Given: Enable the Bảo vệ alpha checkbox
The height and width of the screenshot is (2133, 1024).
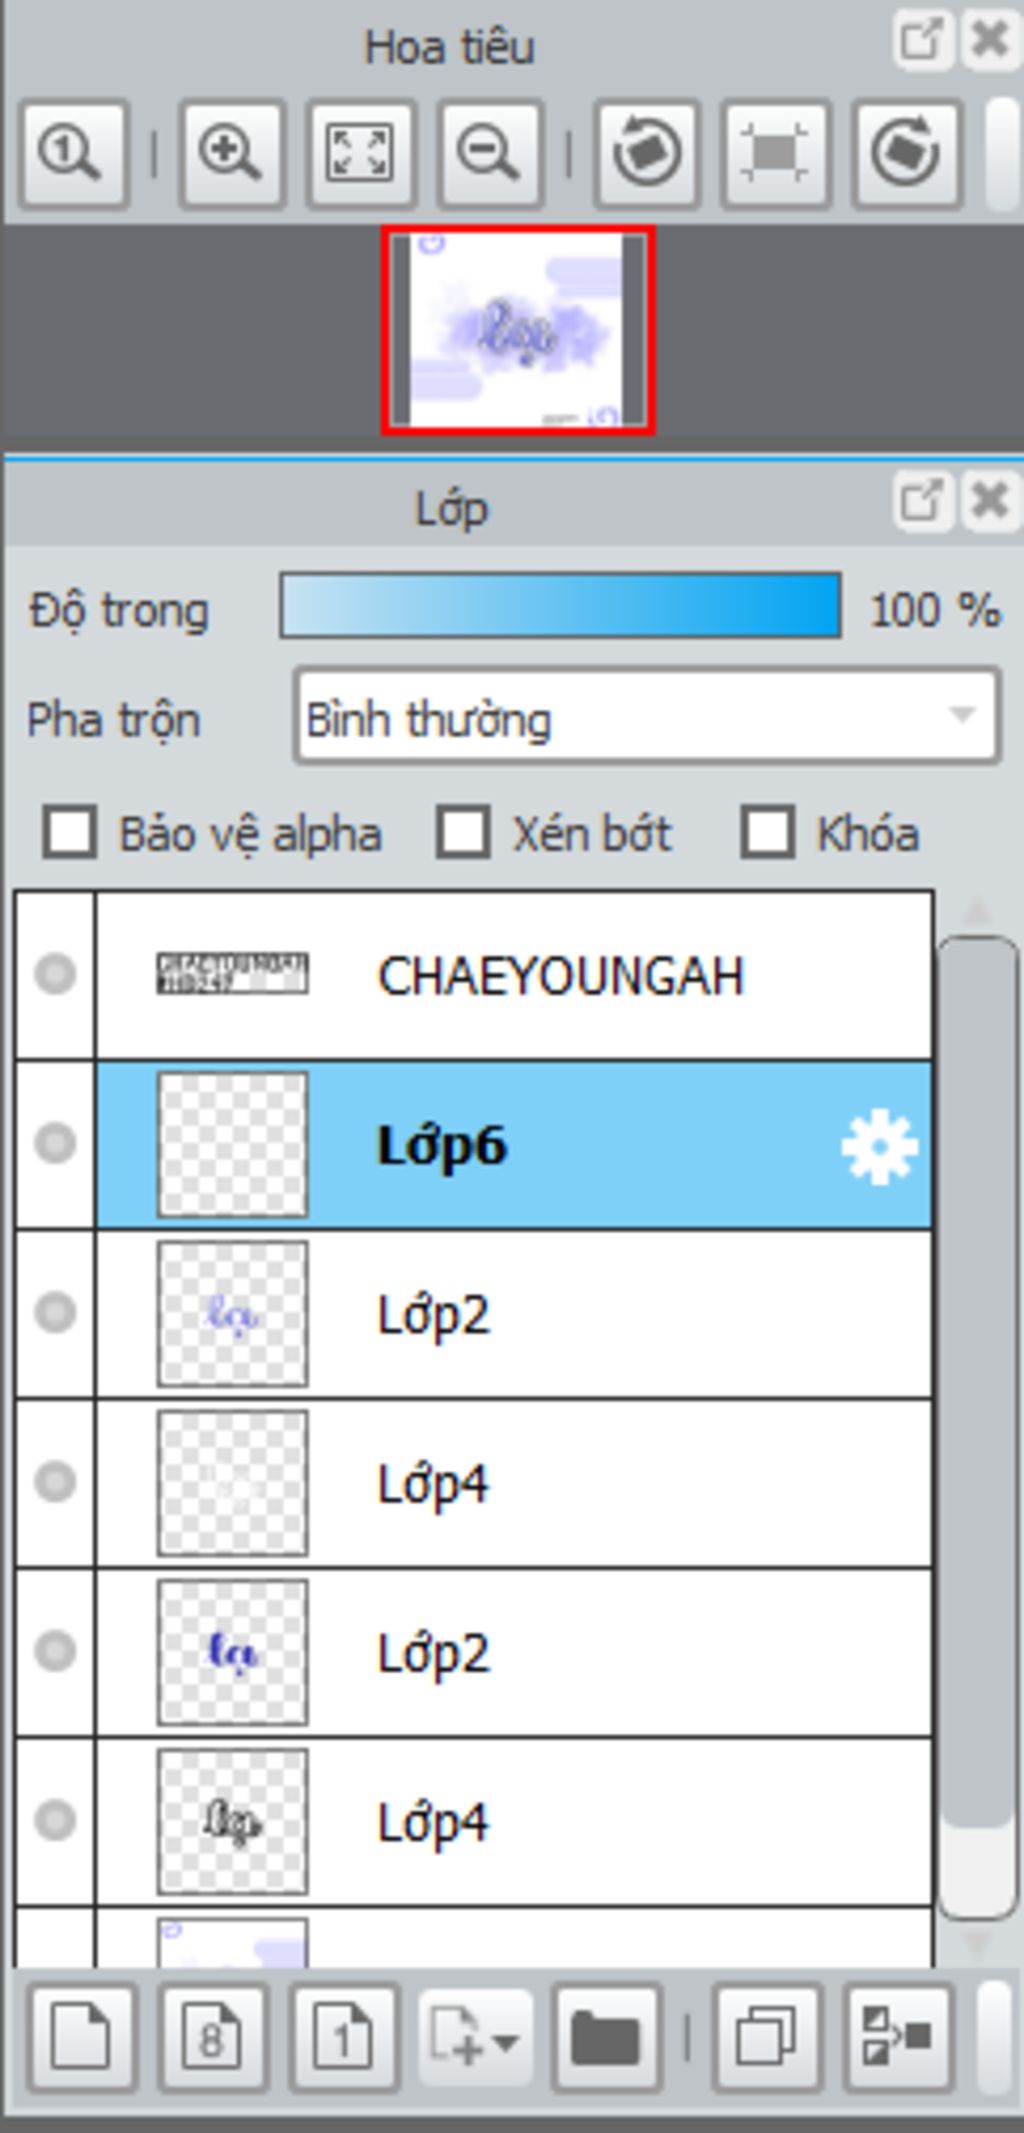Looking at the screenshot, I should (x=70, y=833).
